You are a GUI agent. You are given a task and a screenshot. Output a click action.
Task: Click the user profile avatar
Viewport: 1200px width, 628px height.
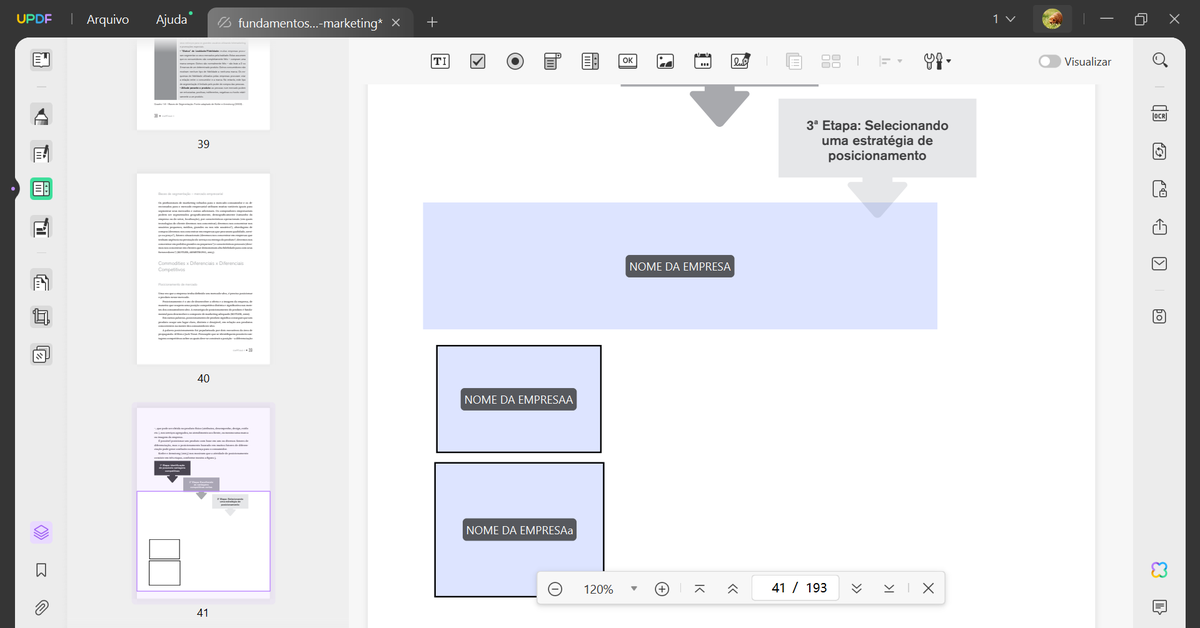[1052, 19]
